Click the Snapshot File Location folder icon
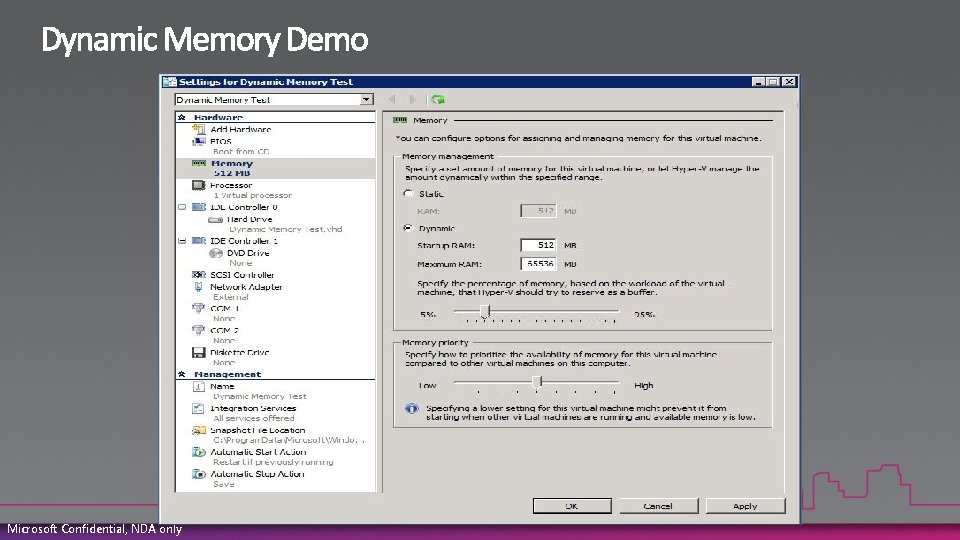The width and height of the screenshot is (960, 540). coord(198,430)
